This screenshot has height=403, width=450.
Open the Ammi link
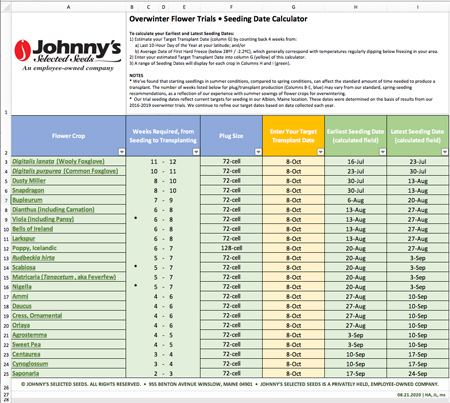[20, 297]
